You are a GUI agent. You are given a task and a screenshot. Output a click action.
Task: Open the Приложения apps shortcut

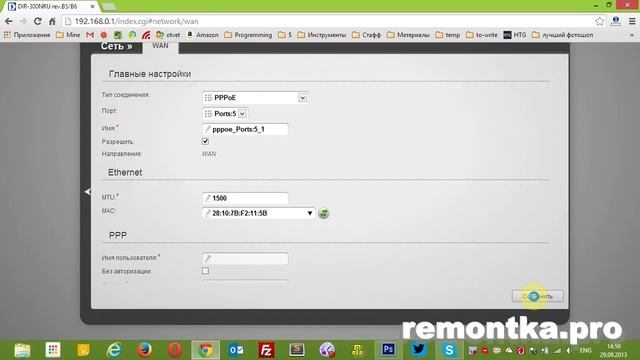27,35
